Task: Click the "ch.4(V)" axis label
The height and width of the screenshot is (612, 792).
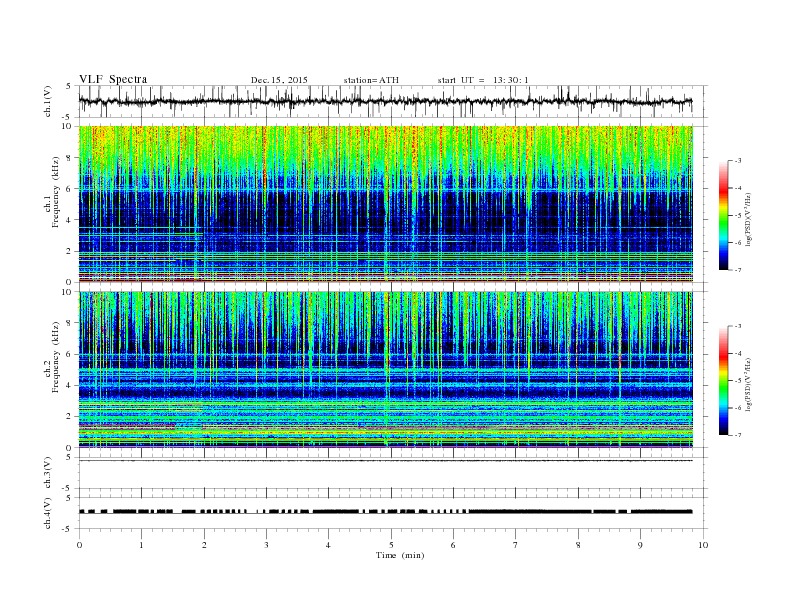Action: coord(48,514)
